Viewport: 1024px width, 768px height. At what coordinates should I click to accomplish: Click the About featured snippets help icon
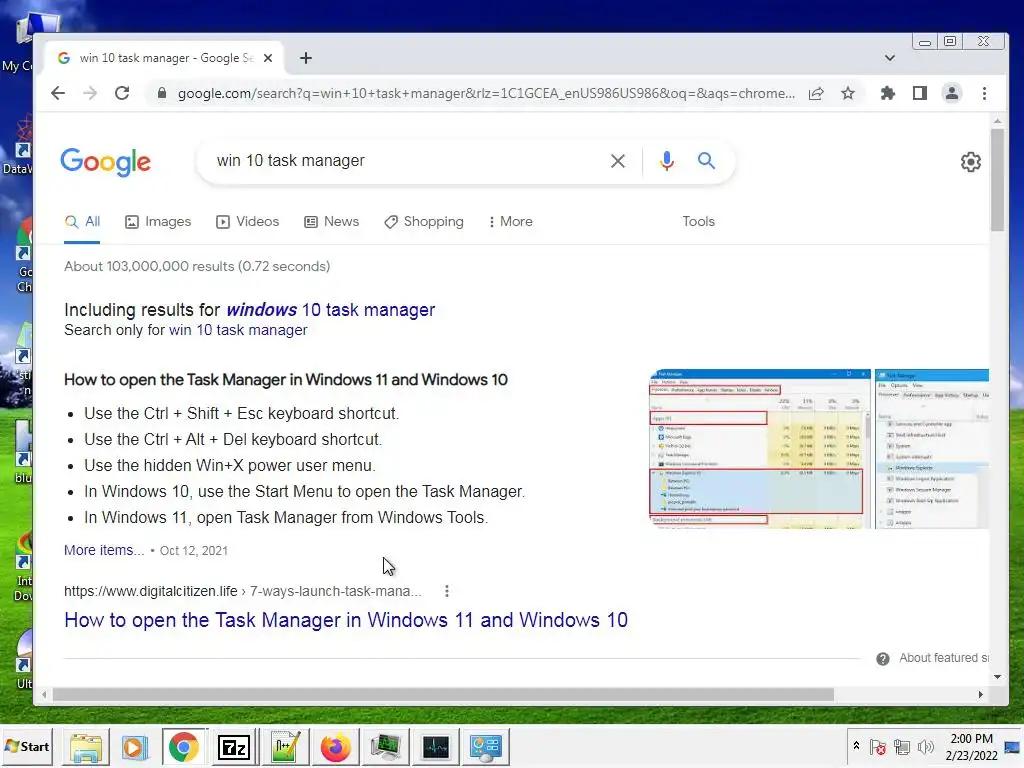pyautogui.click(x=882, y=658)
